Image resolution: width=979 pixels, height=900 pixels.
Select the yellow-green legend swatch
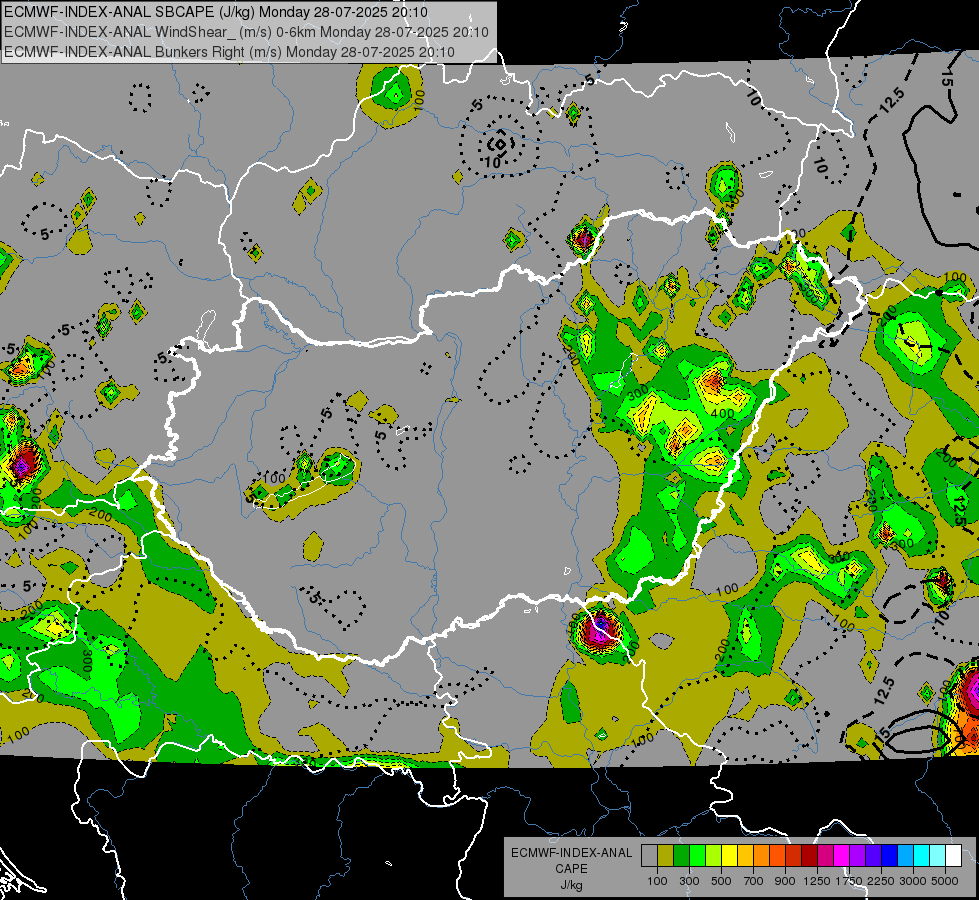714,856
